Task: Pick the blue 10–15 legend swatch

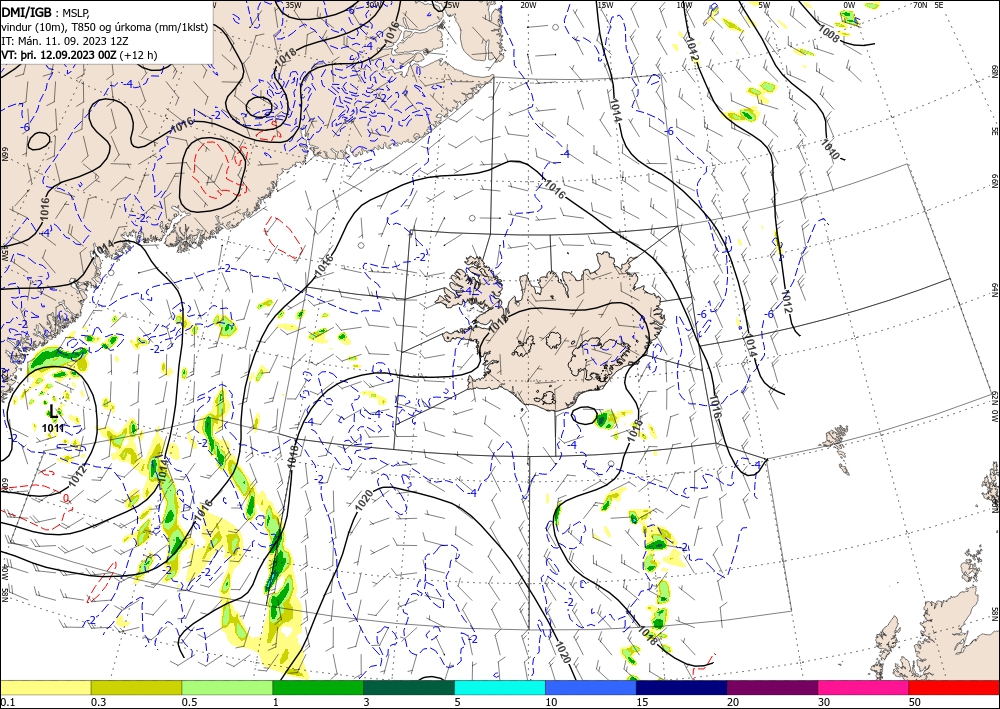Action: [x=591, y=687]
